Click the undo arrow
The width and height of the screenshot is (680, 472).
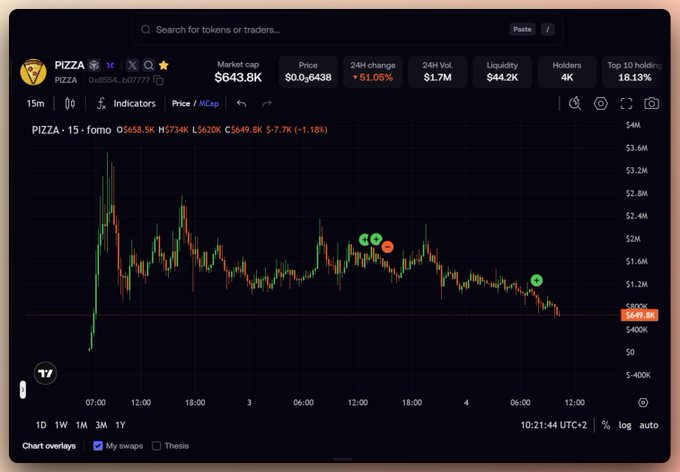242,103
